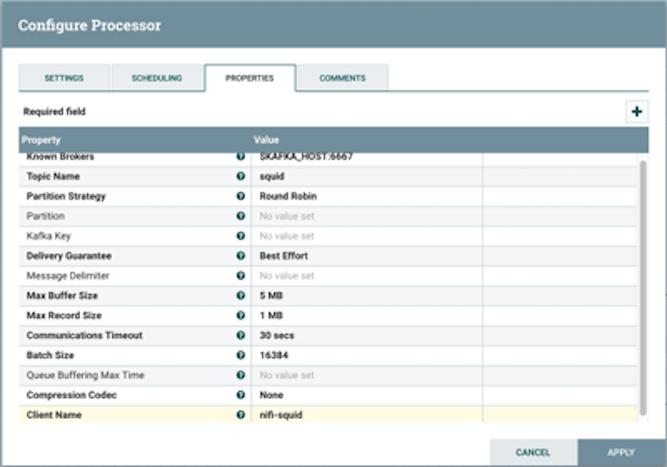Select the Delivery Guarantee property label
Screen dimensions: 667x467
point(69,256)
